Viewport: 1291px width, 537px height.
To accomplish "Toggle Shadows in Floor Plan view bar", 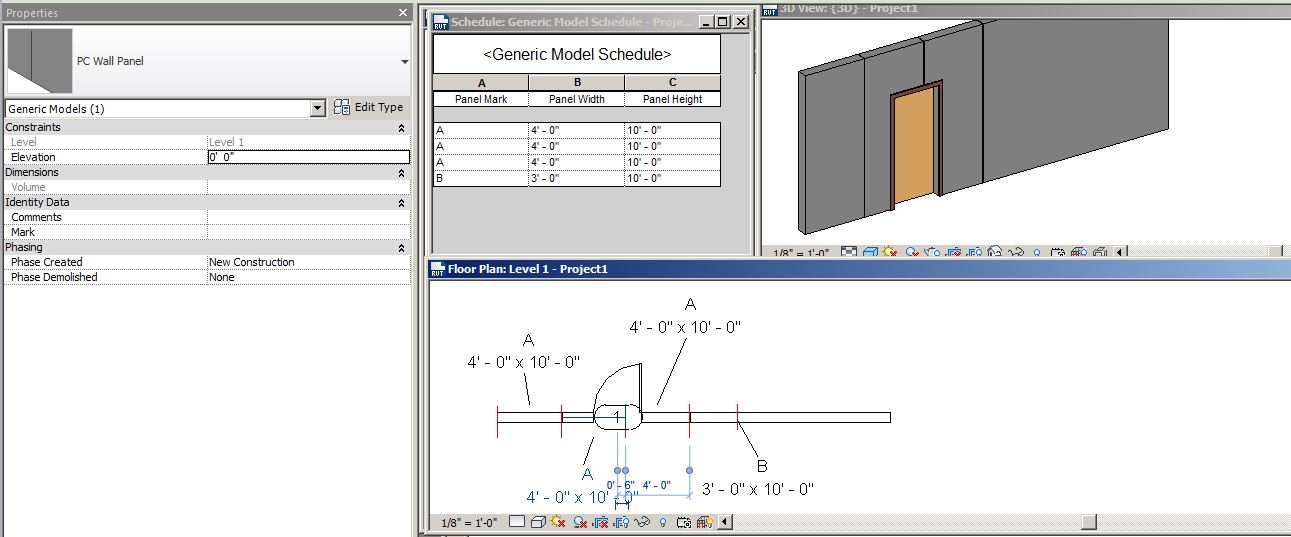I will [580, 522].
